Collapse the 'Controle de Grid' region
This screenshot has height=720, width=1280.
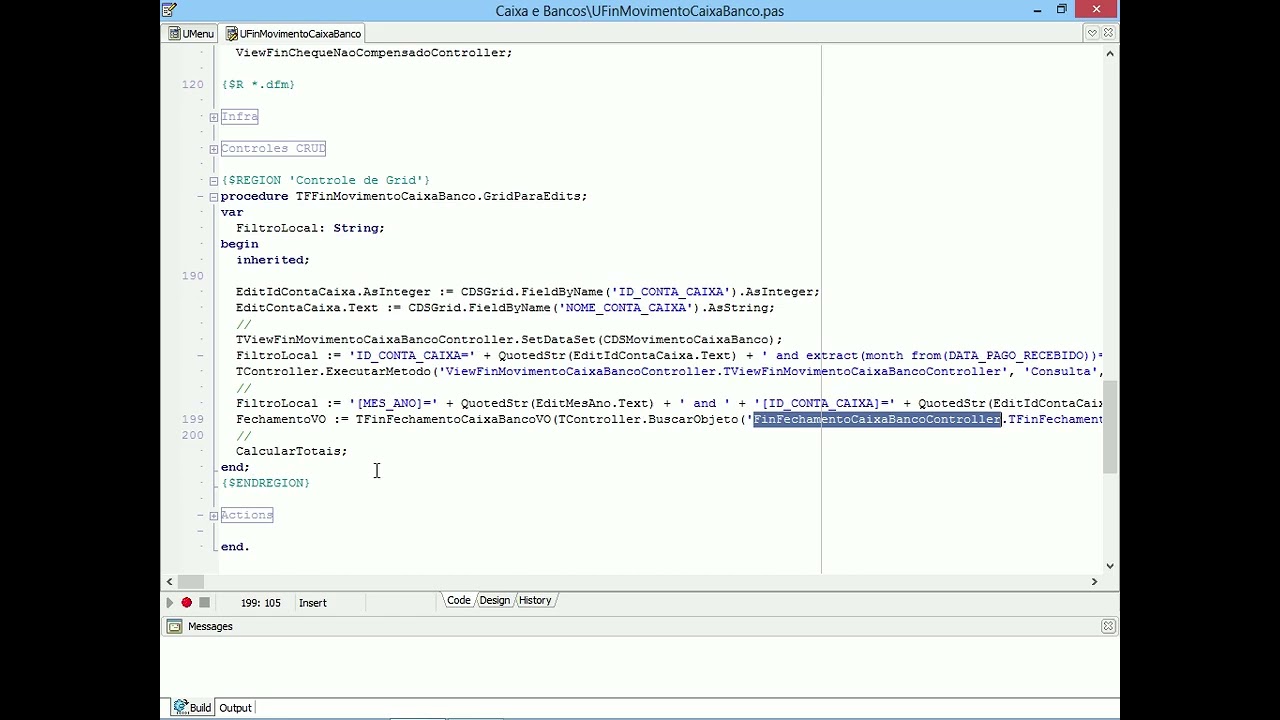(x=214, y=181)
